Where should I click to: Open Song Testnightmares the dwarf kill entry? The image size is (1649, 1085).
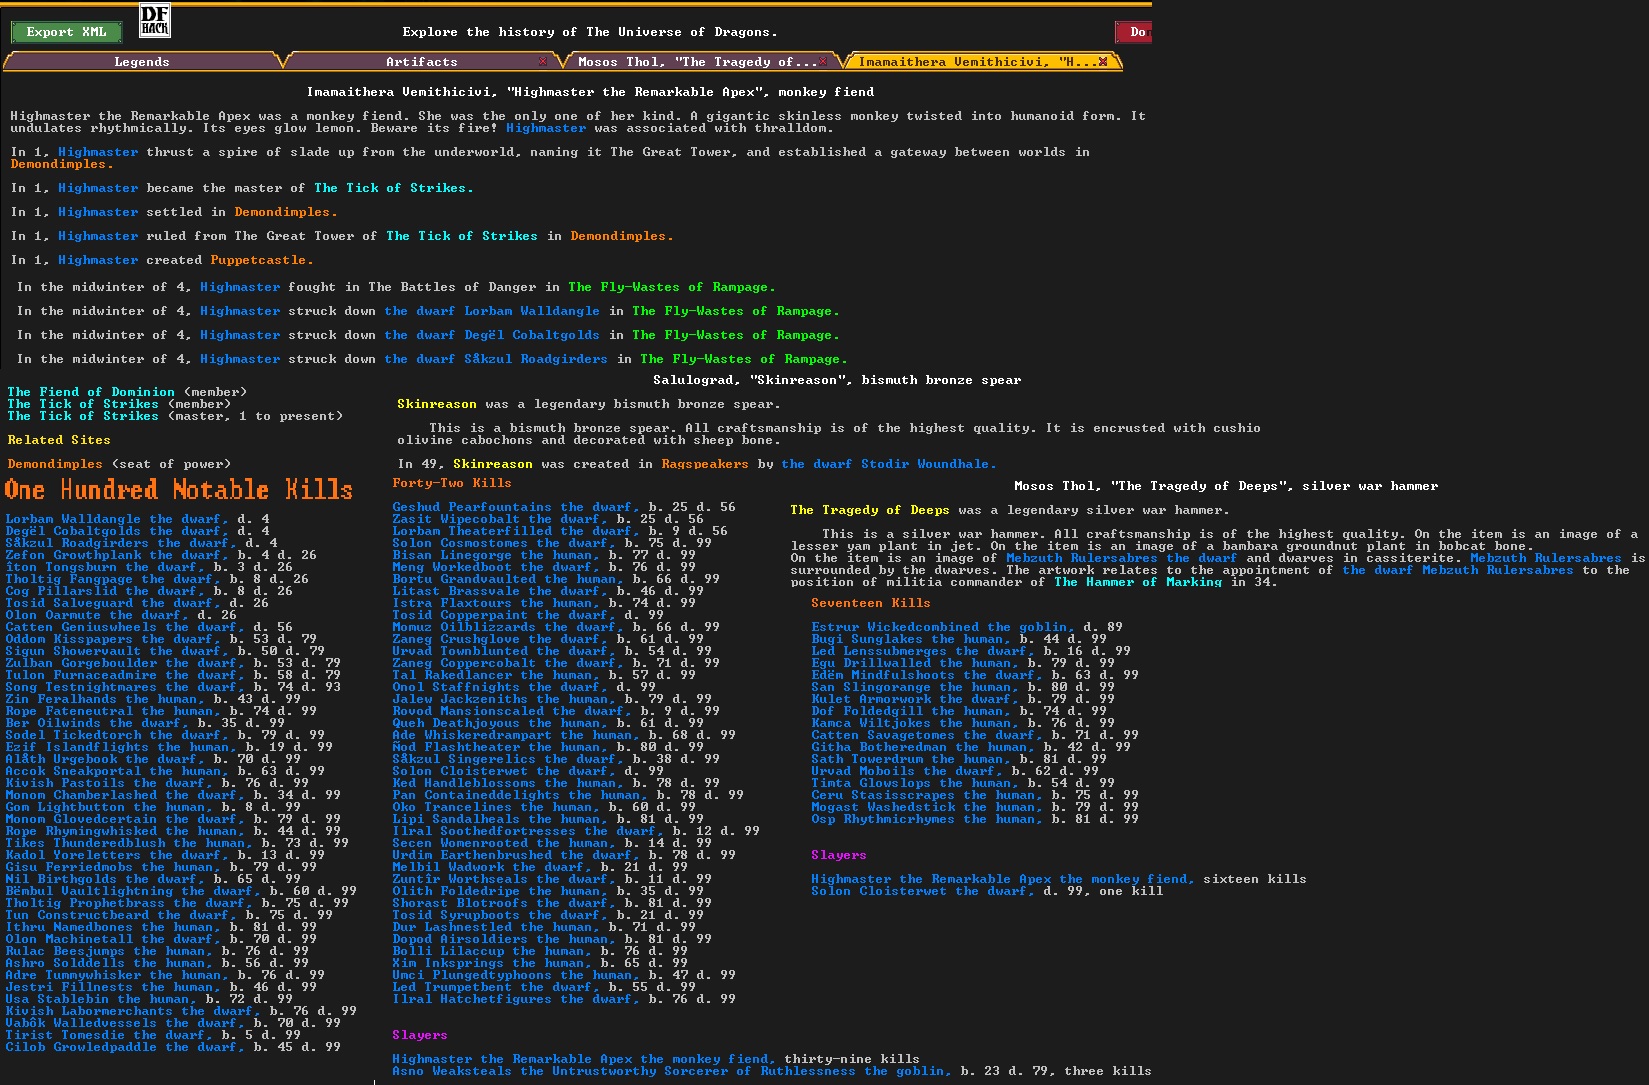(x=172, y=687)
